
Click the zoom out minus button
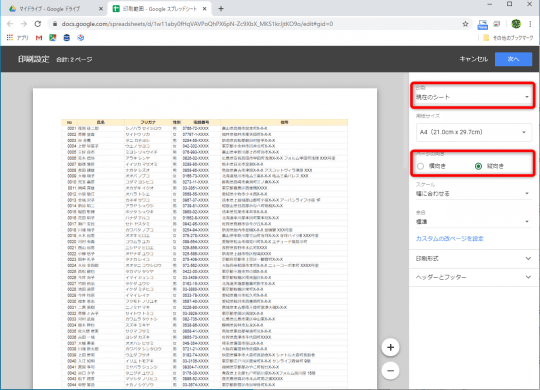pos(390,371)
